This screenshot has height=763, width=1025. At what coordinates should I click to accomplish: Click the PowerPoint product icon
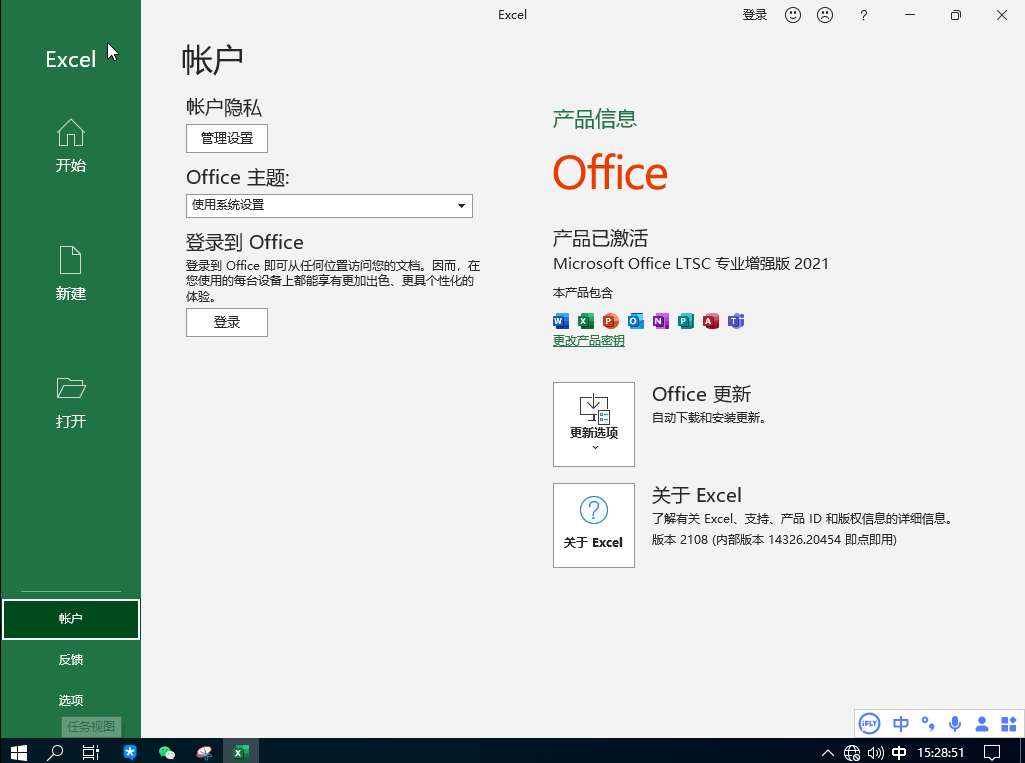[611, 321]
